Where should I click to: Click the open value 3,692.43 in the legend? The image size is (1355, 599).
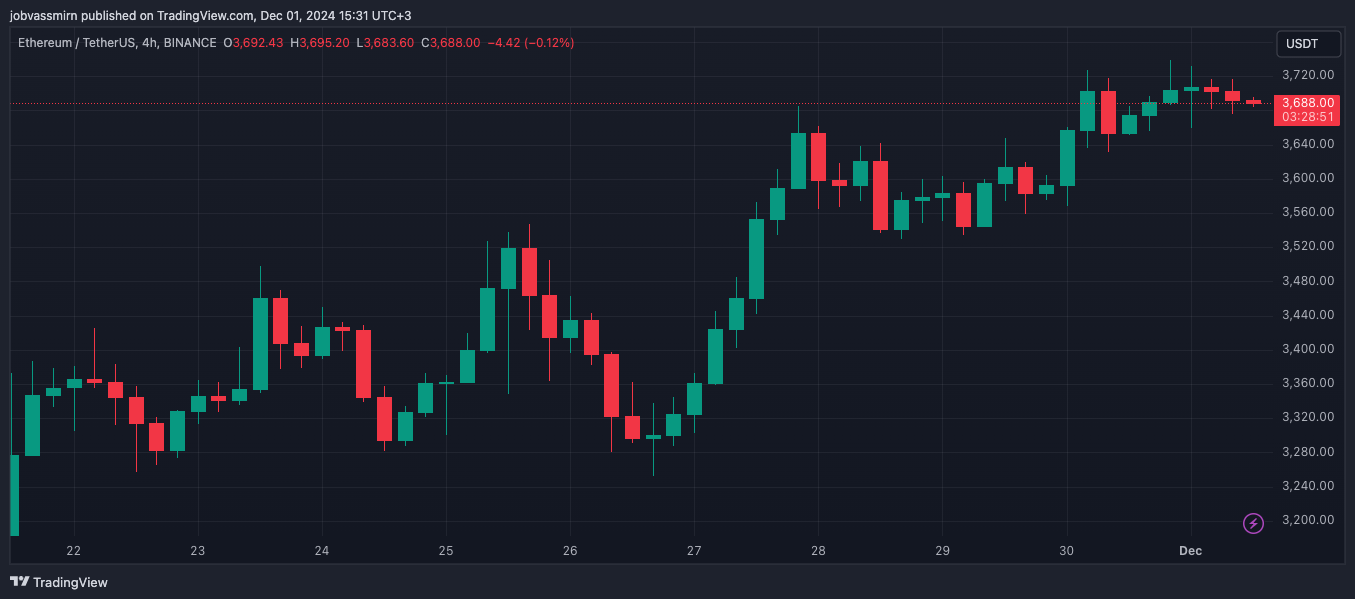click(258, 43)
